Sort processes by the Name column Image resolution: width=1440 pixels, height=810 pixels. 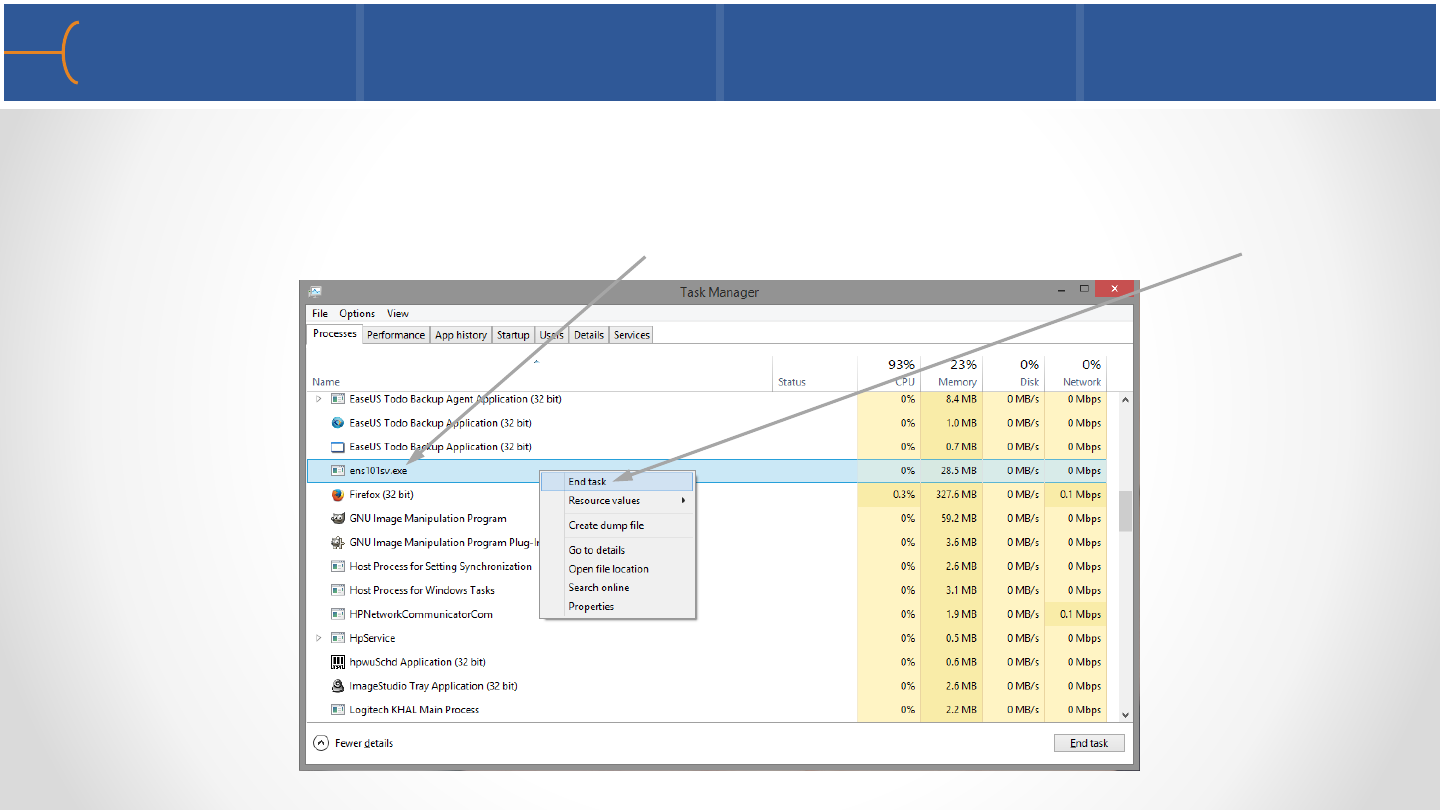540,372
